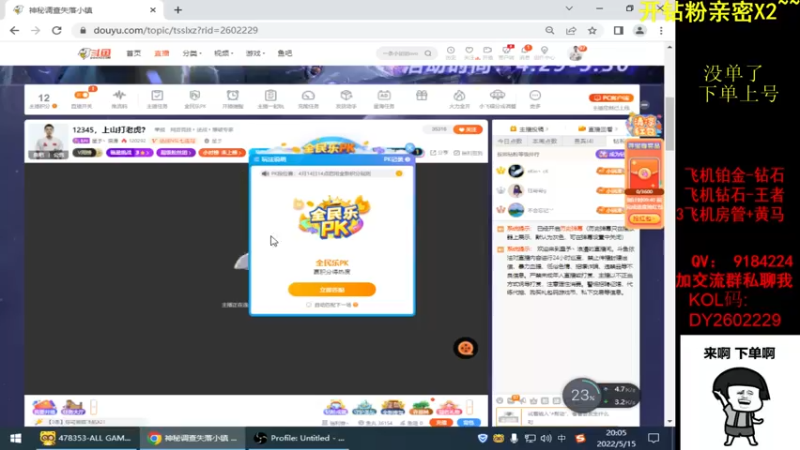Click the orange hourly-ranking badge under title

click(x=222, y=153)
